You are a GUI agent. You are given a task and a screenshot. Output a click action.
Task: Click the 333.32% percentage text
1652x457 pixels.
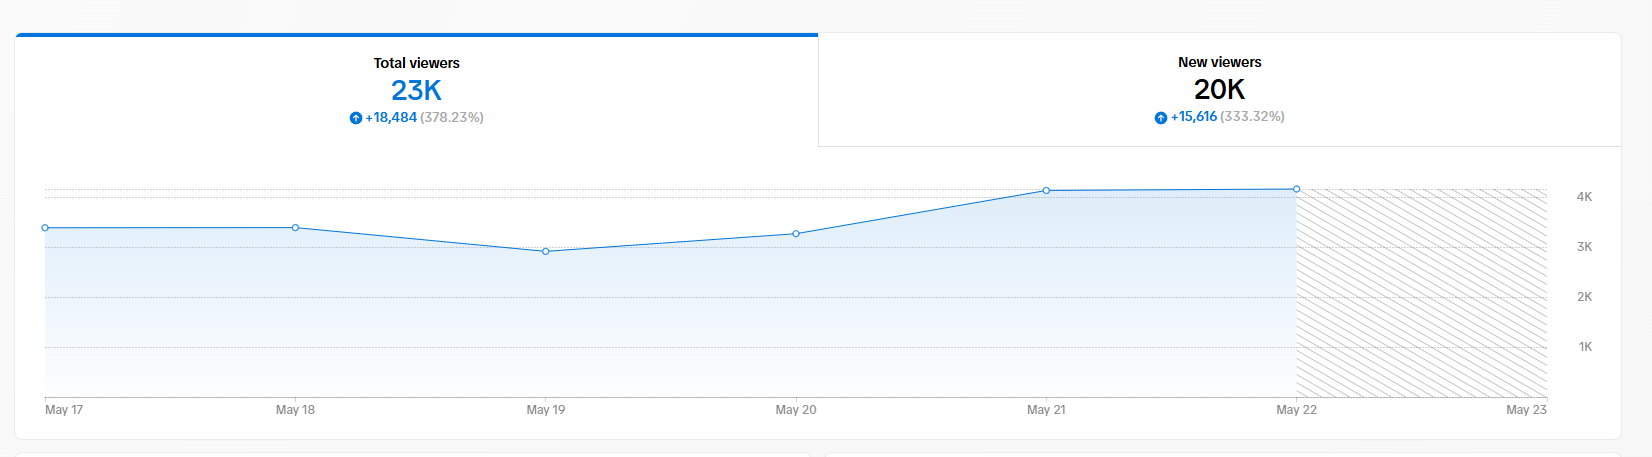1253,117
